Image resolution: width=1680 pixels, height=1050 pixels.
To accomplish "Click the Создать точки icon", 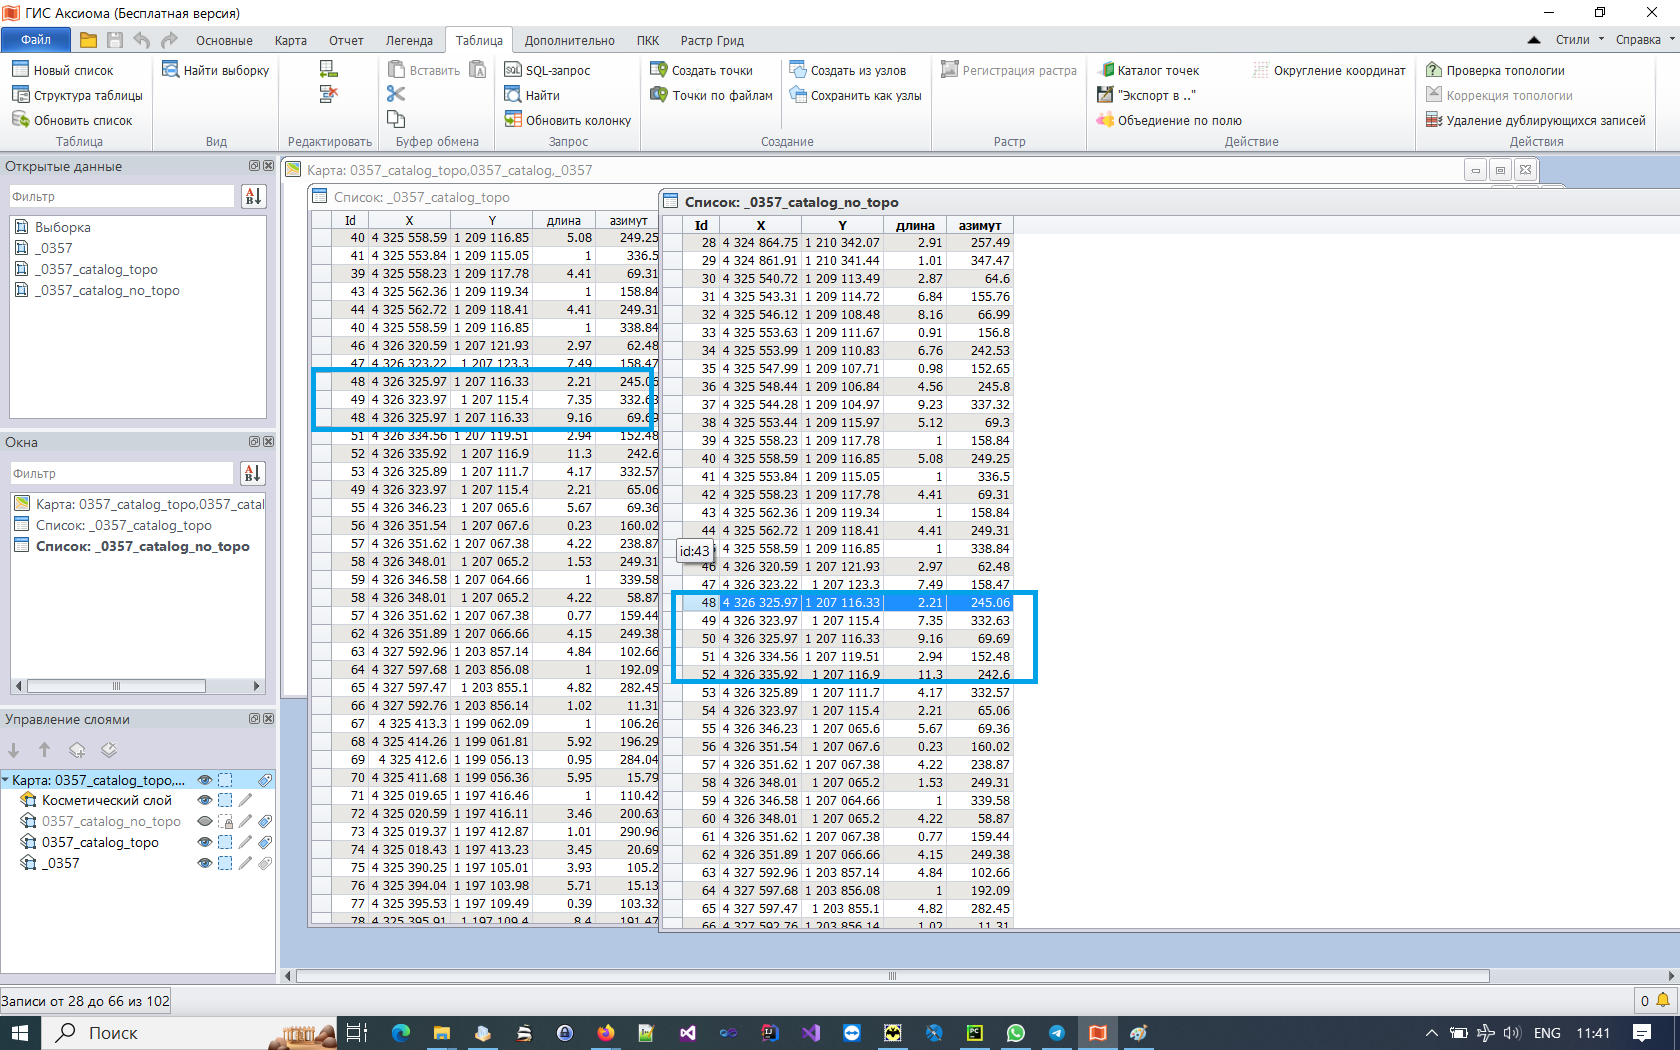I will [658, 70].
